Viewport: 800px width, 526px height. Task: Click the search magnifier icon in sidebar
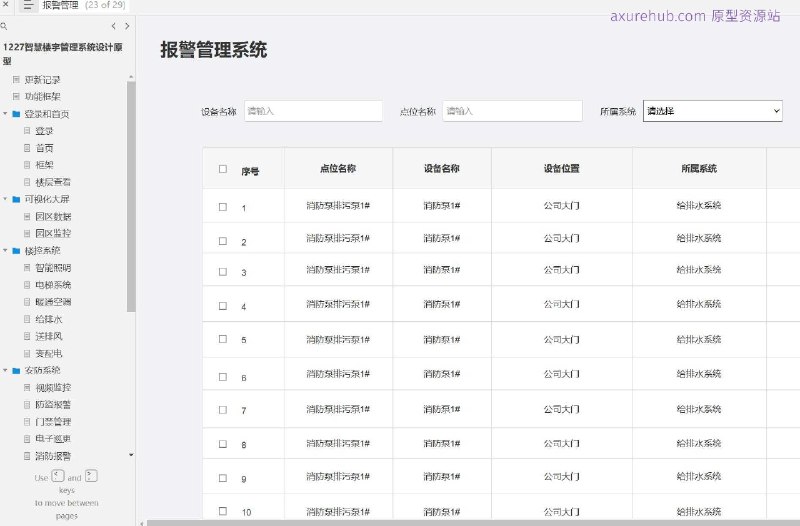click(4, 26)
